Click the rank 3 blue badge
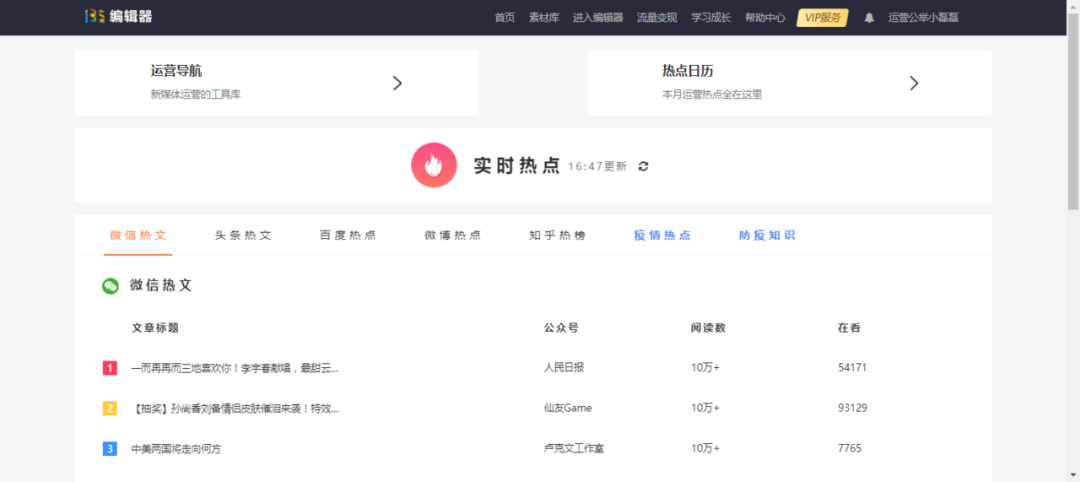The width and height of the screenshot is (1080, 482). point(110,449)
